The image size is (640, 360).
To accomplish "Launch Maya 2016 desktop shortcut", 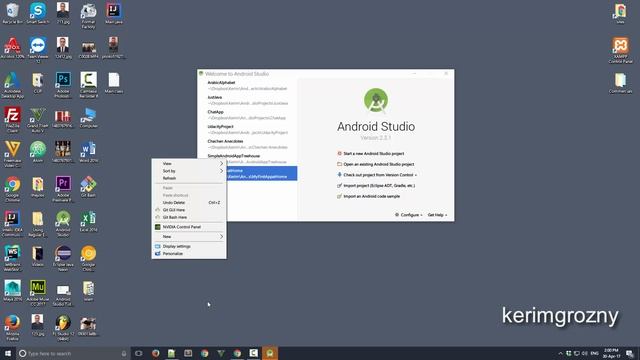I will pyautogui.click(x=12, y=291).
